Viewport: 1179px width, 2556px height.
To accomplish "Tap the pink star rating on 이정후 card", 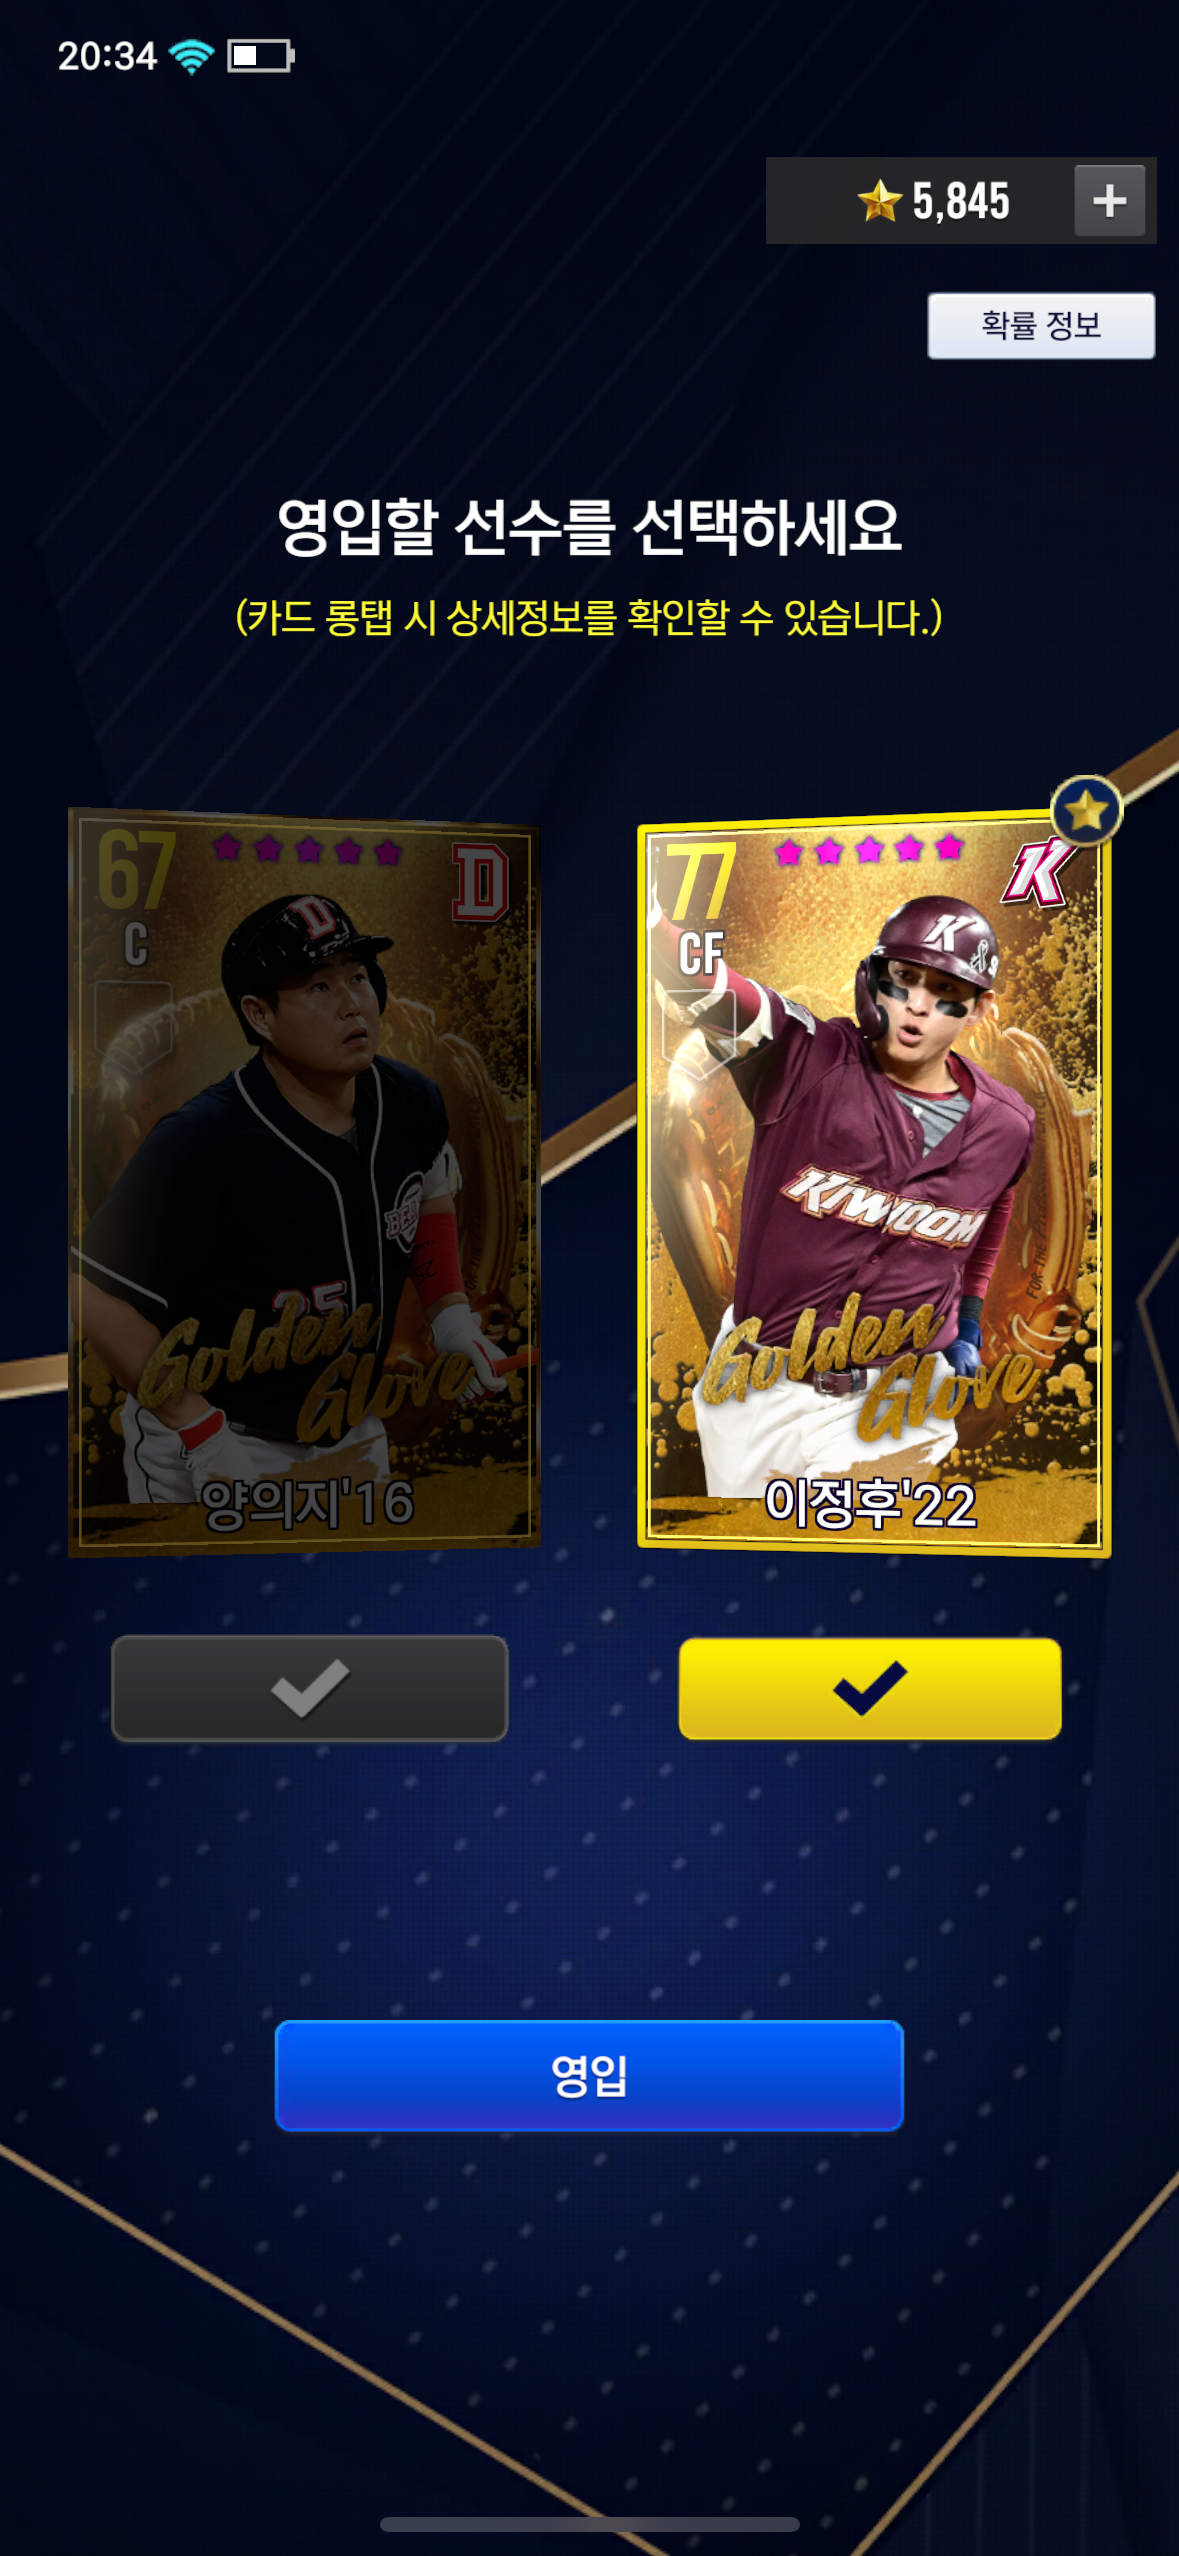I will [x=868, y=850].
